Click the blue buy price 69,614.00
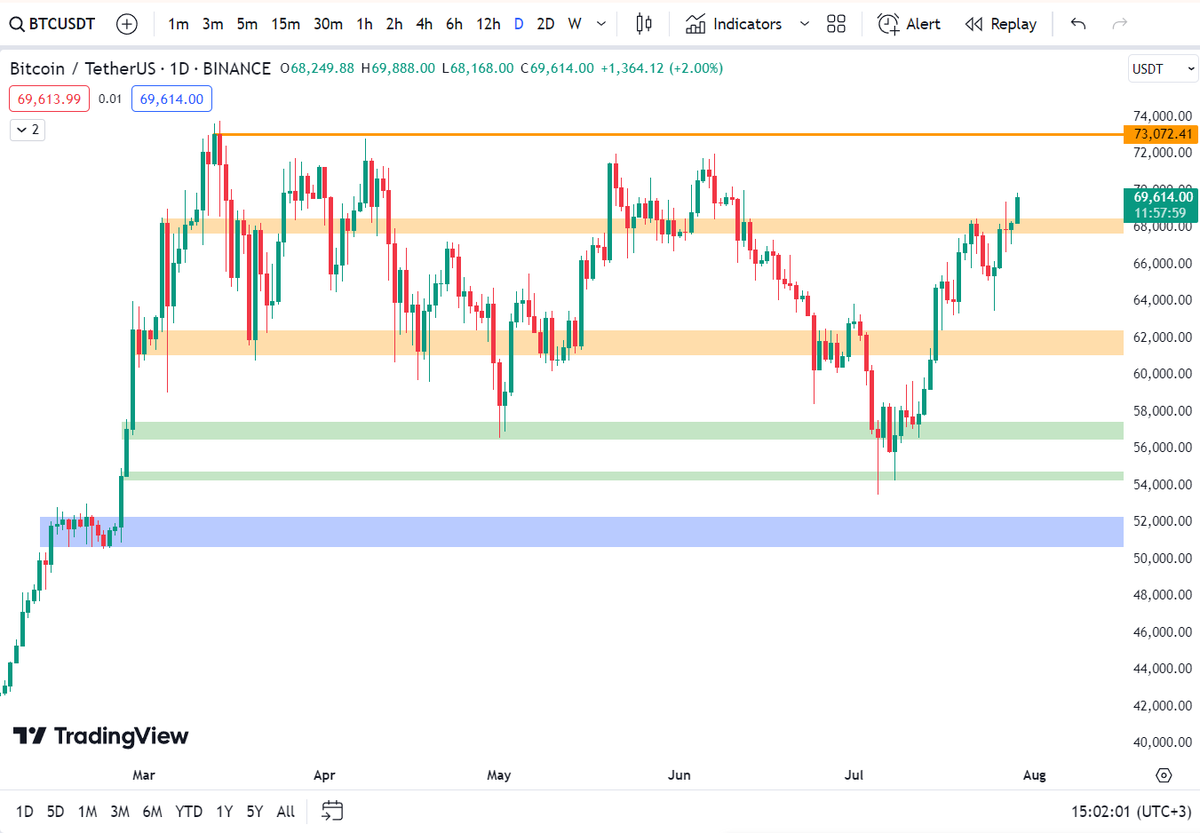The width and height of the screenshot is (1200, 833). (171, 99)
